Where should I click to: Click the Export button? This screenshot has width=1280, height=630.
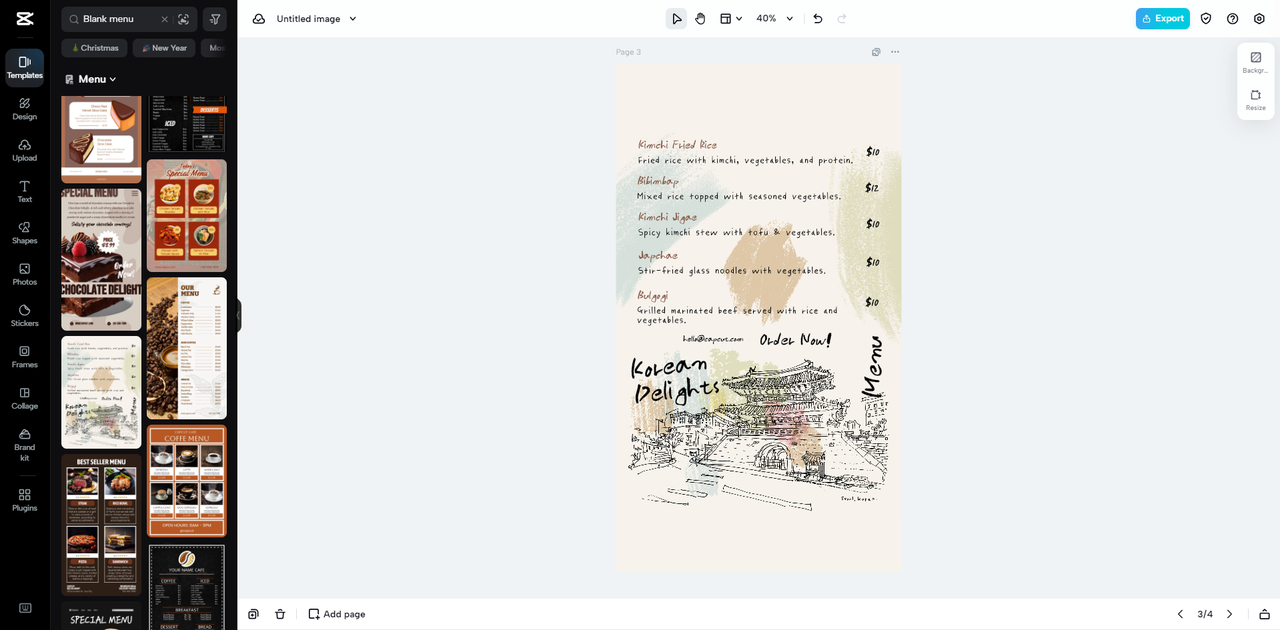(1163, 19)
